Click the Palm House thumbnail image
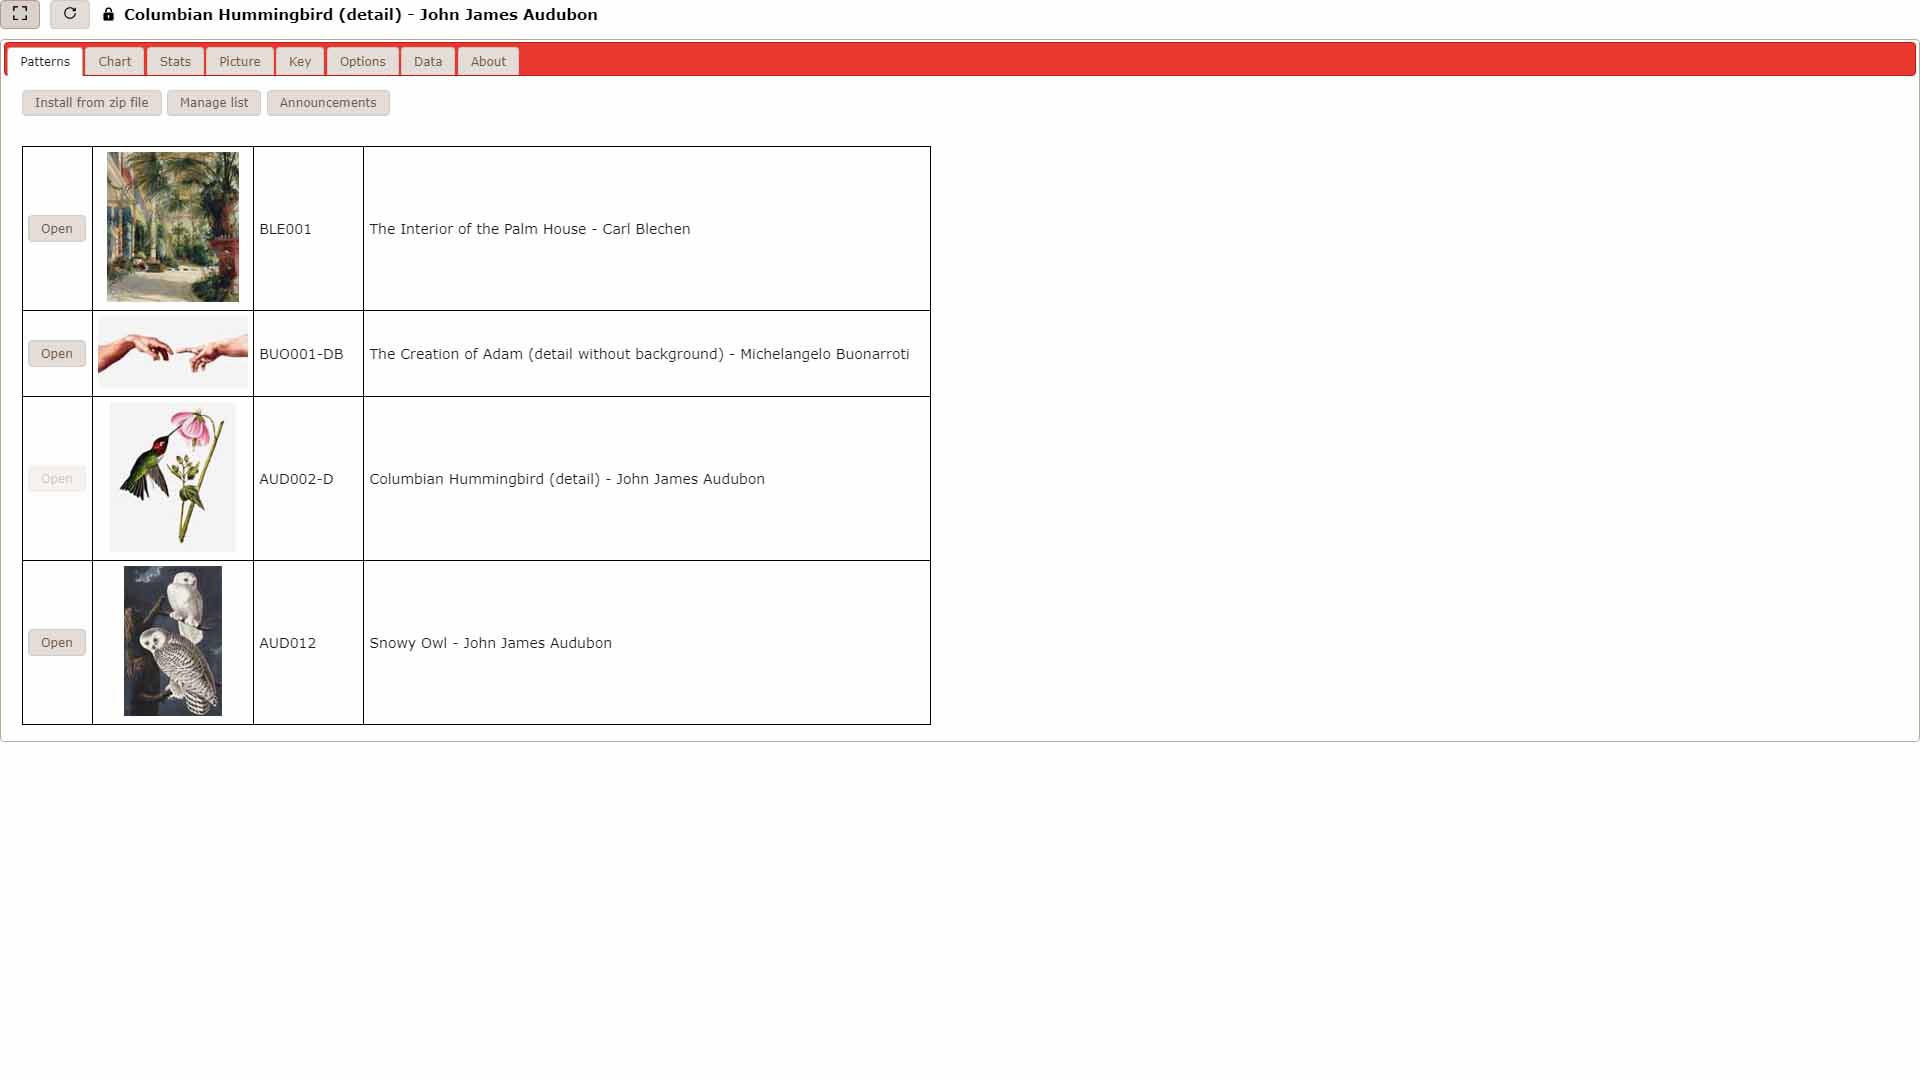The width and height of the screenshot is (1920, 1080). tap(172, 228)
